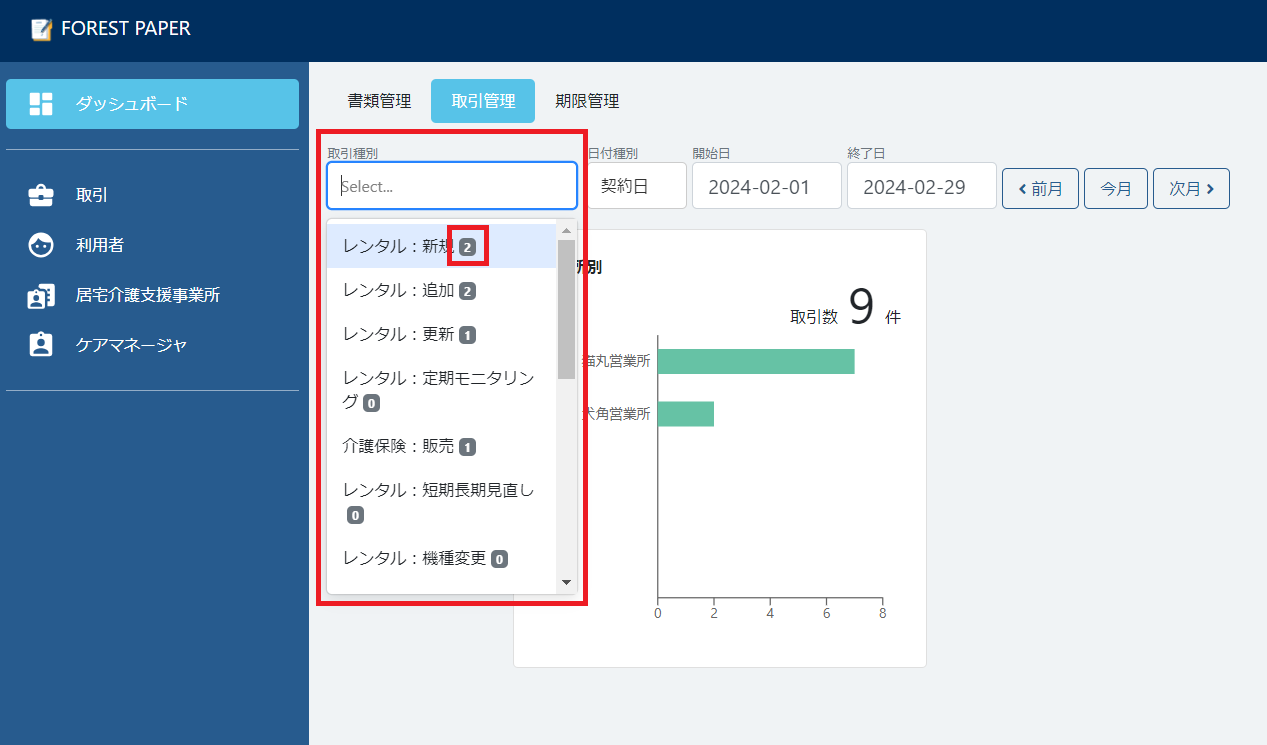This screenshot has width=1267, height=745.
Task: Click the down arrow in the dropdown scrollbar
Action: tap(566, 581)
